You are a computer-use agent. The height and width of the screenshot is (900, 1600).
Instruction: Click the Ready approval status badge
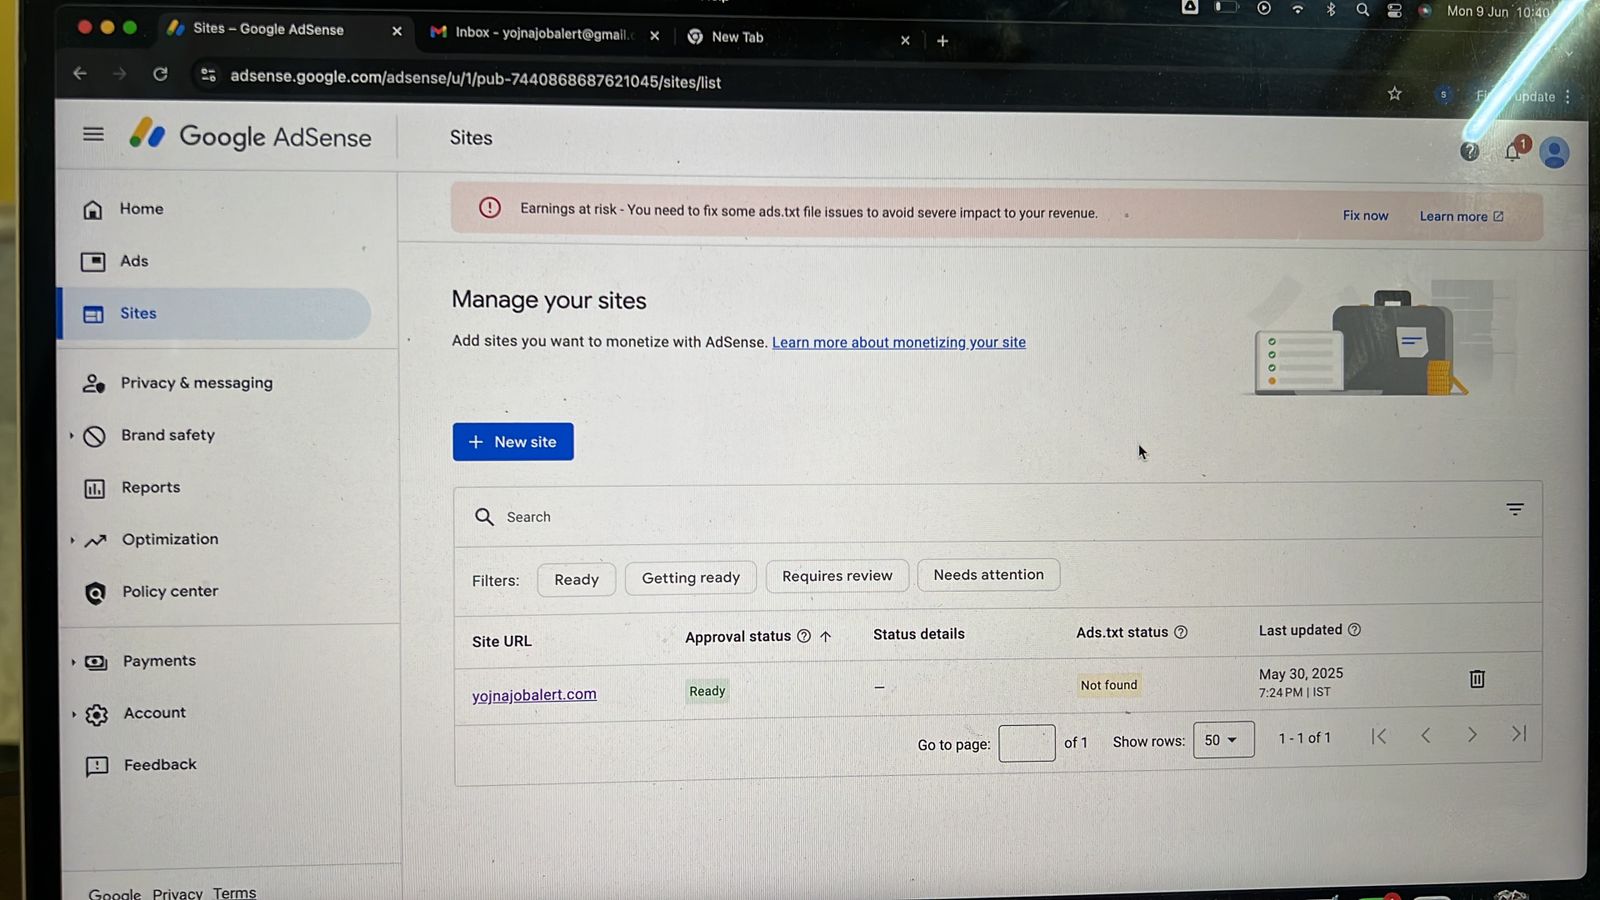click(707, 691)
